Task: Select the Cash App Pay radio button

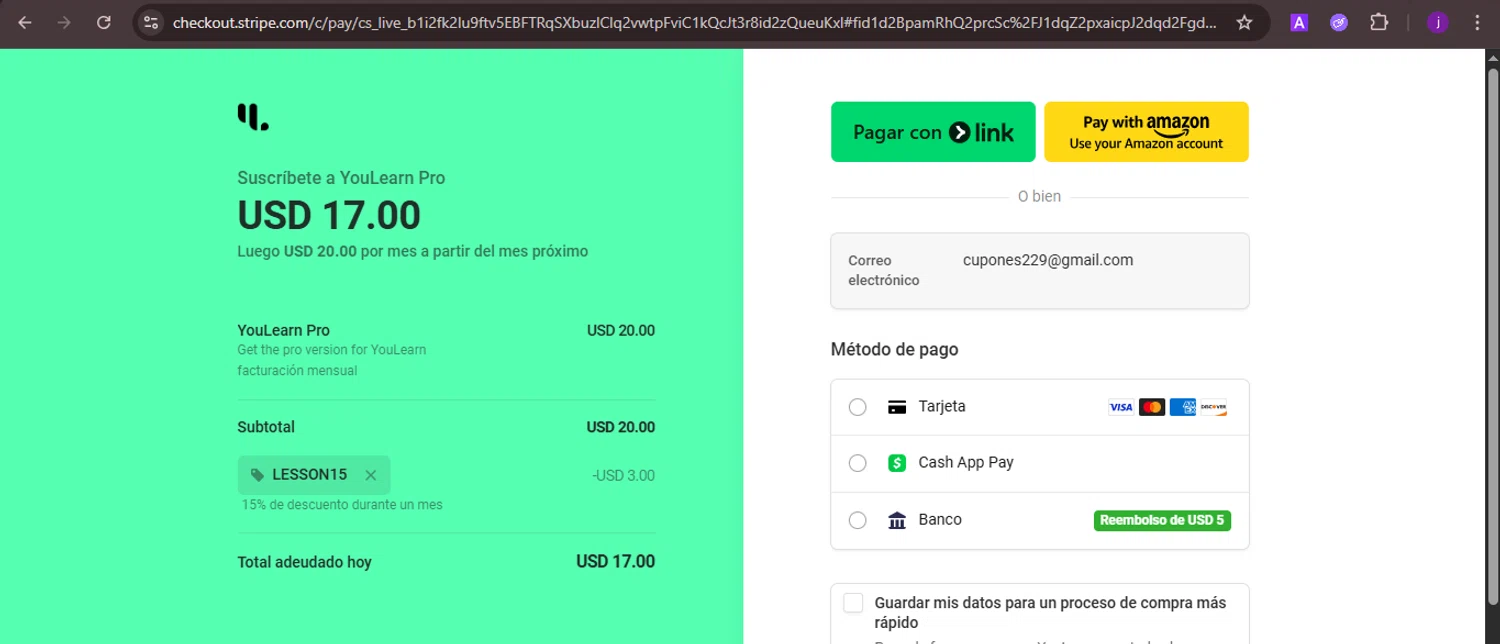Action: (x=857, y=463)
